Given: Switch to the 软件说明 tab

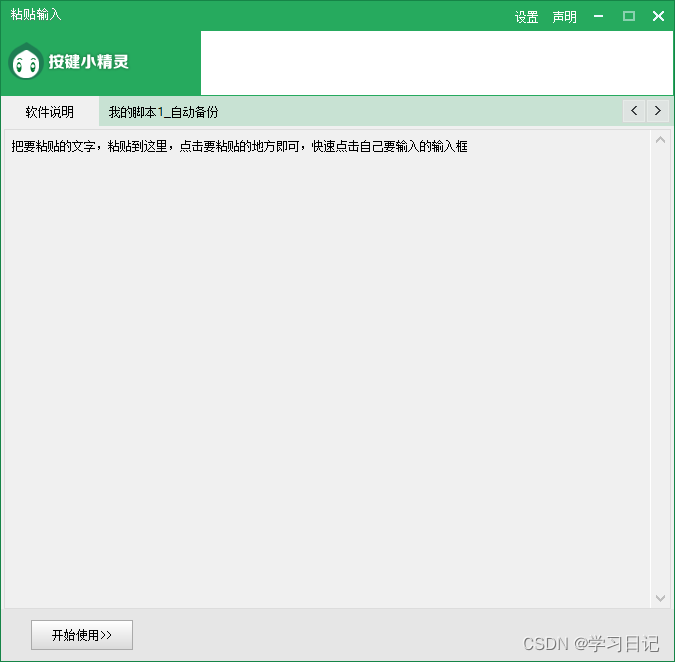Looking at the screenshot, I should point(50,112).
